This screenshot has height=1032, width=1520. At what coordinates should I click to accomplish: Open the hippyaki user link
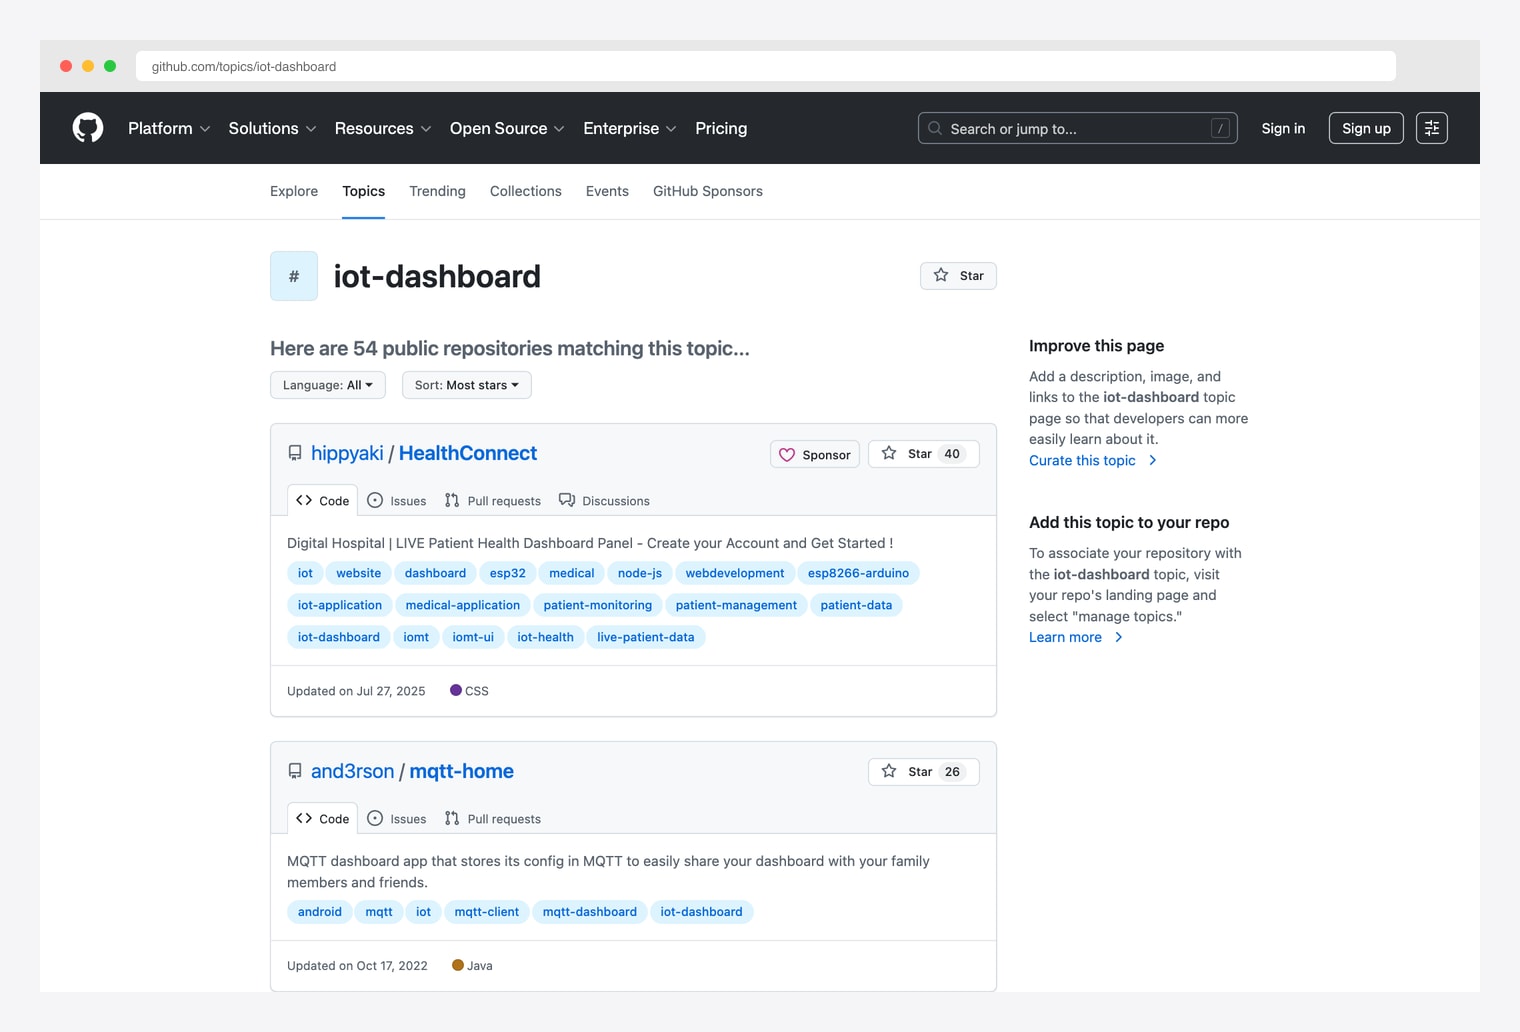click(x=347, y=453)
